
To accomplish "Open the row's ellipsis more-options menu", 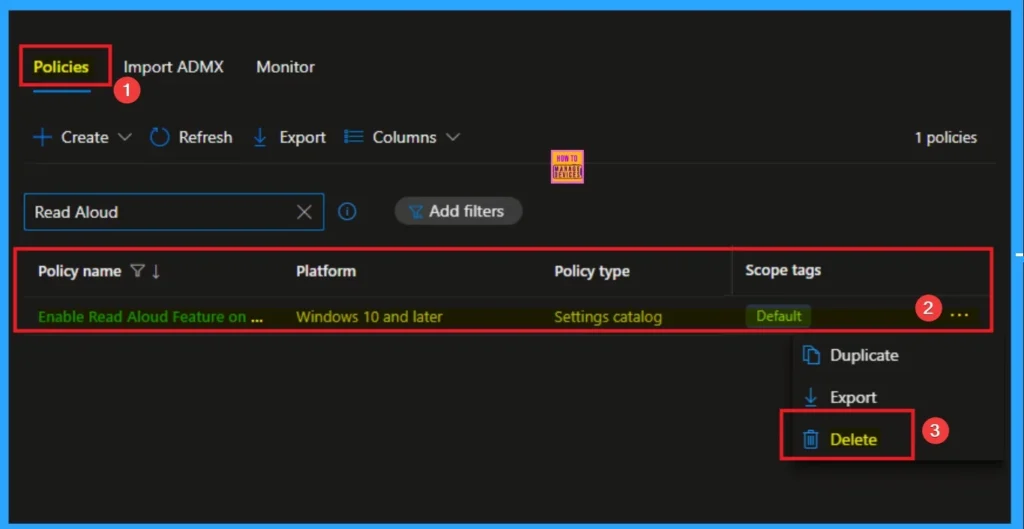I will point(959,315).
